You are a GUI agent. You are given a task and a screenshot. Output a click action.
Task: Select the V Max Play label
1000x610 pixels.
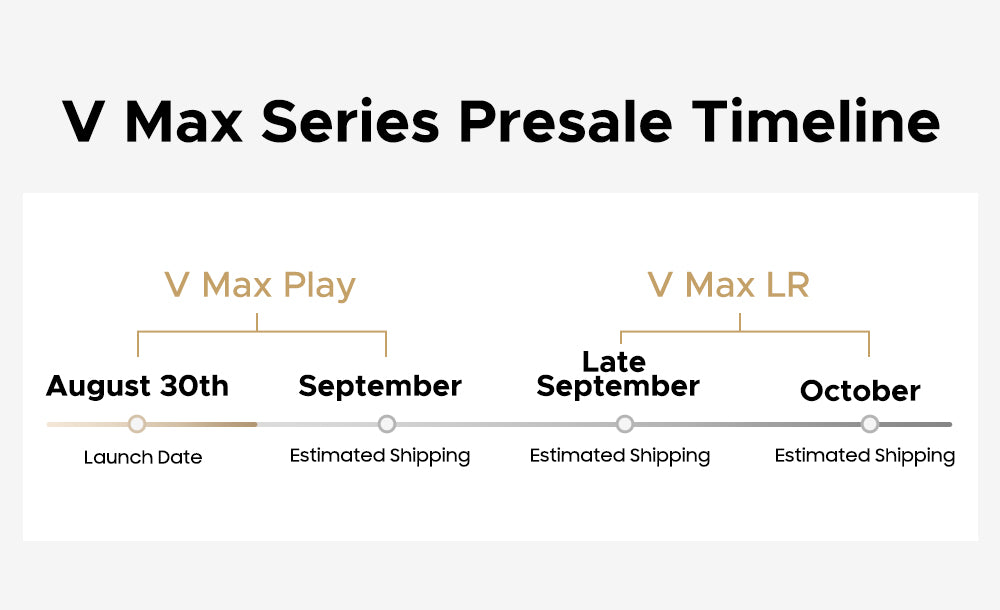pos(260,285)
